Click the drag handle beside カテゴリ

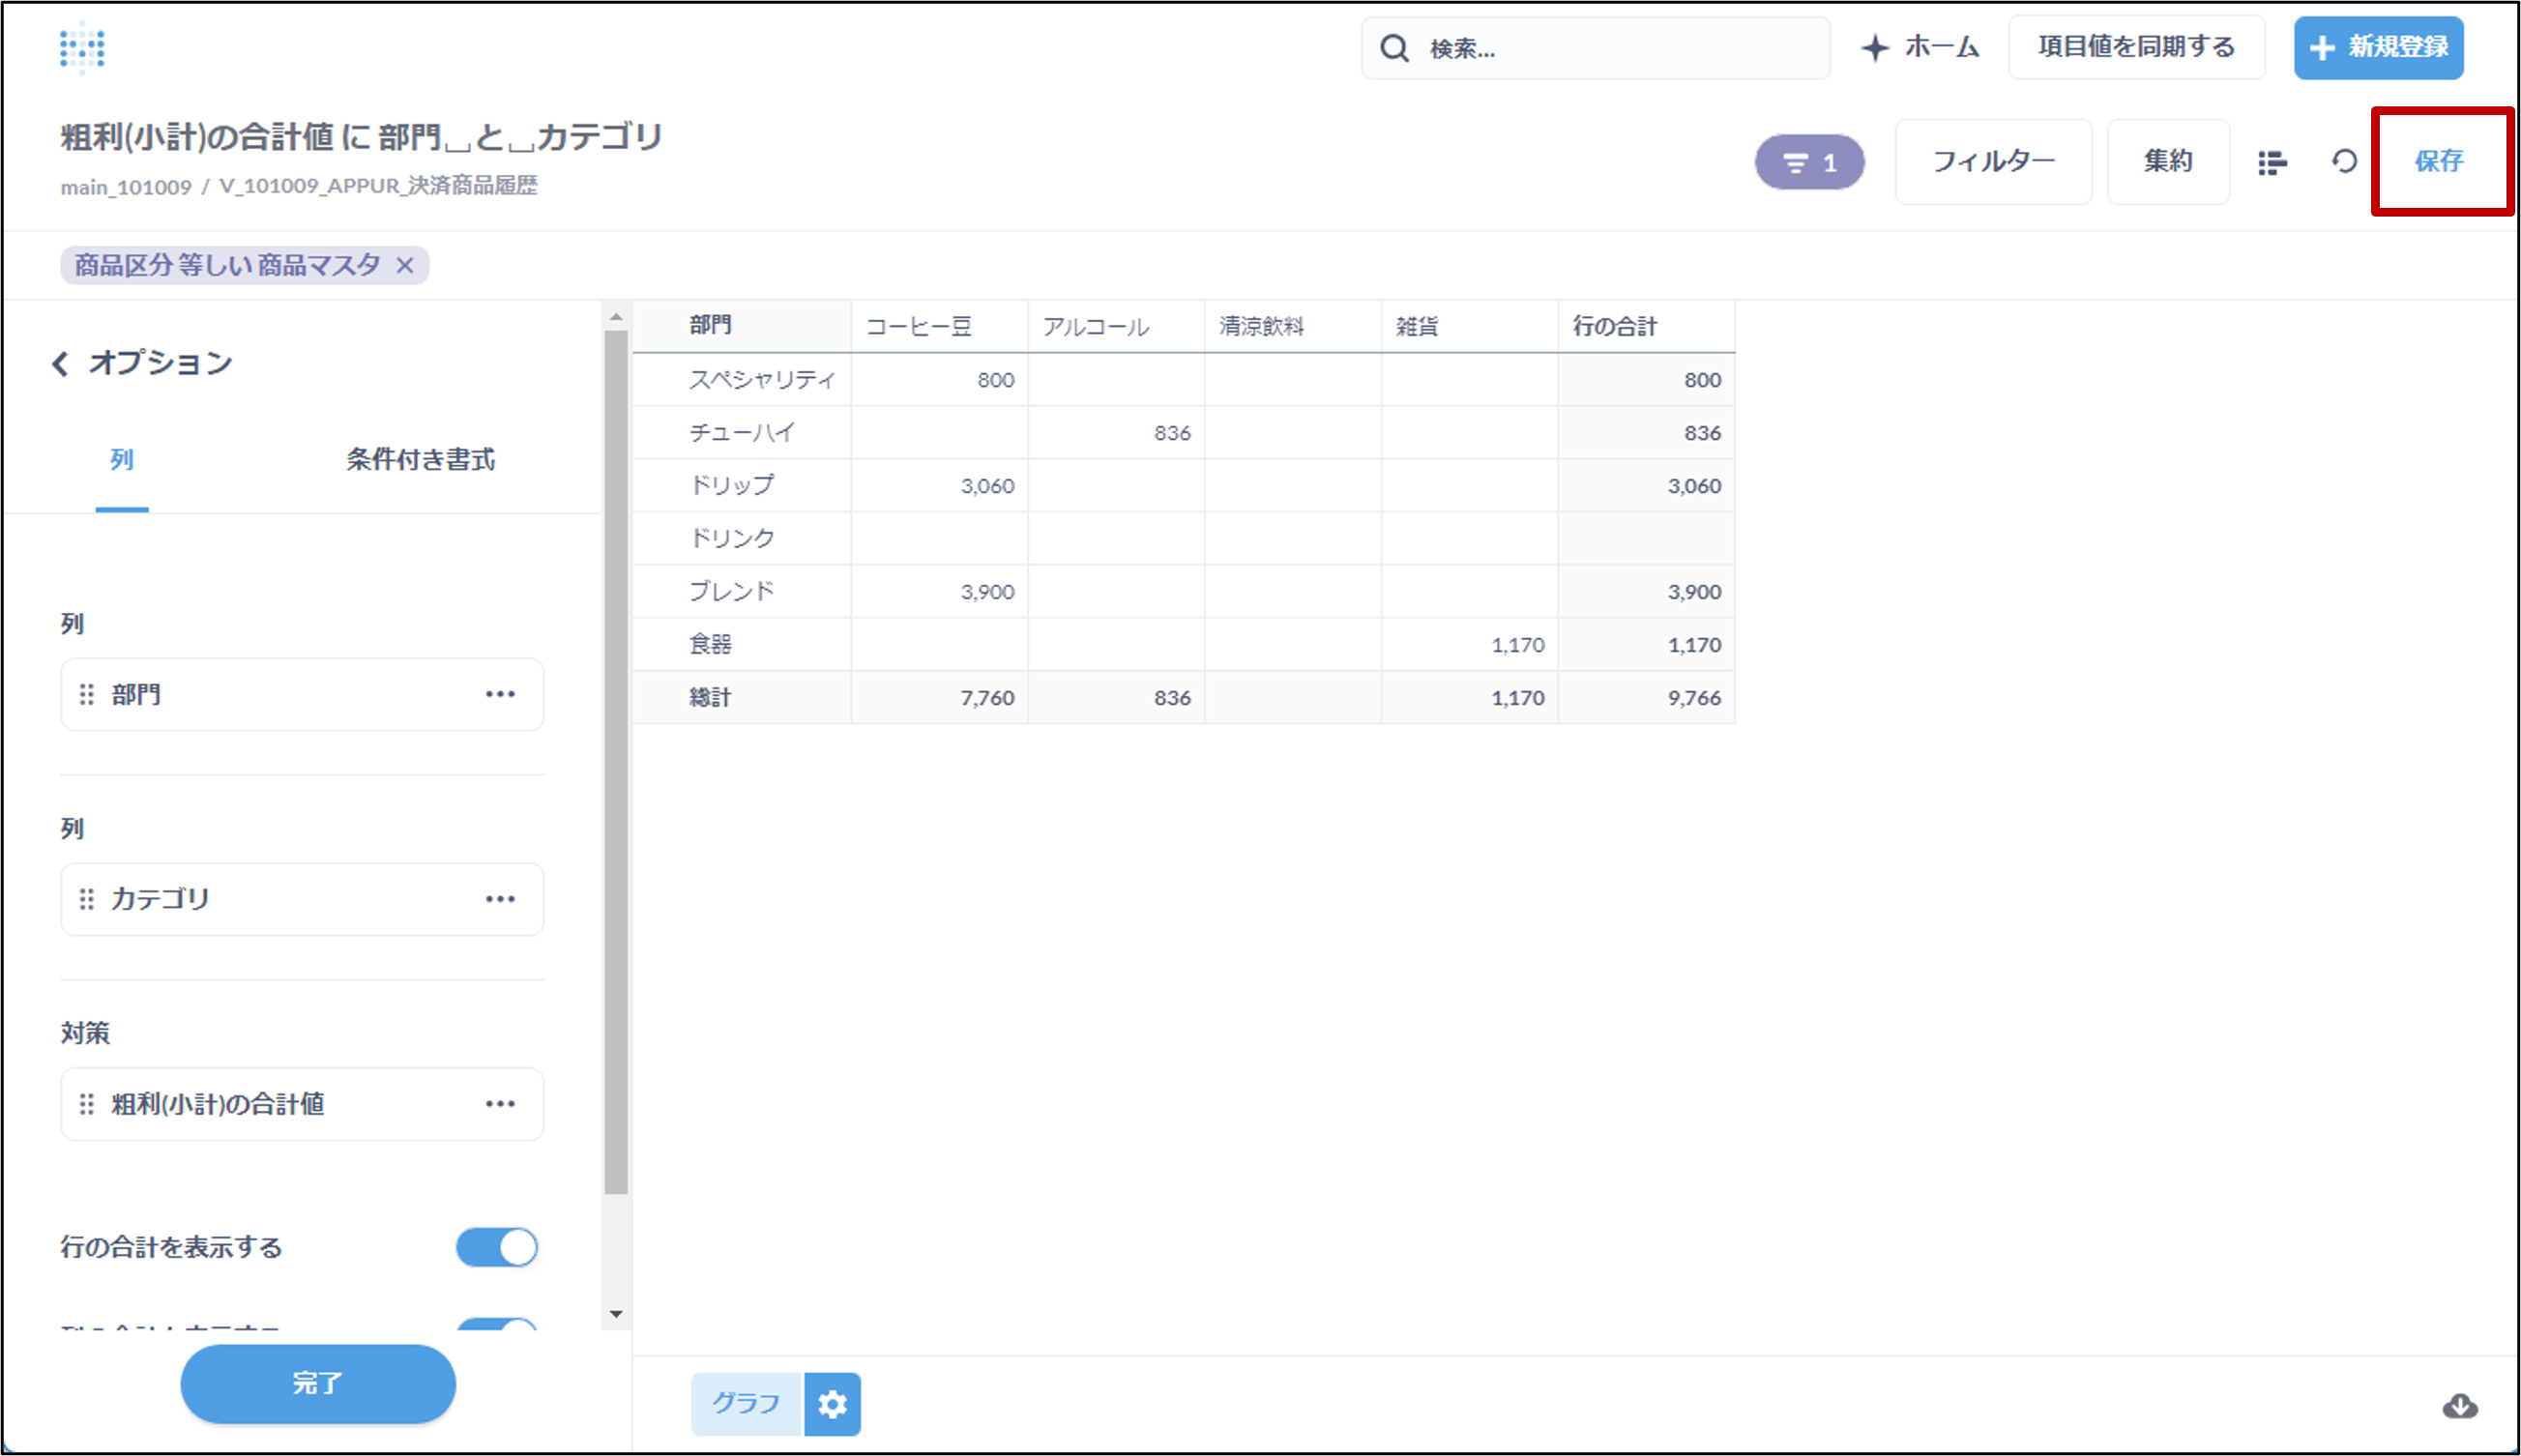tap(87, 899)
